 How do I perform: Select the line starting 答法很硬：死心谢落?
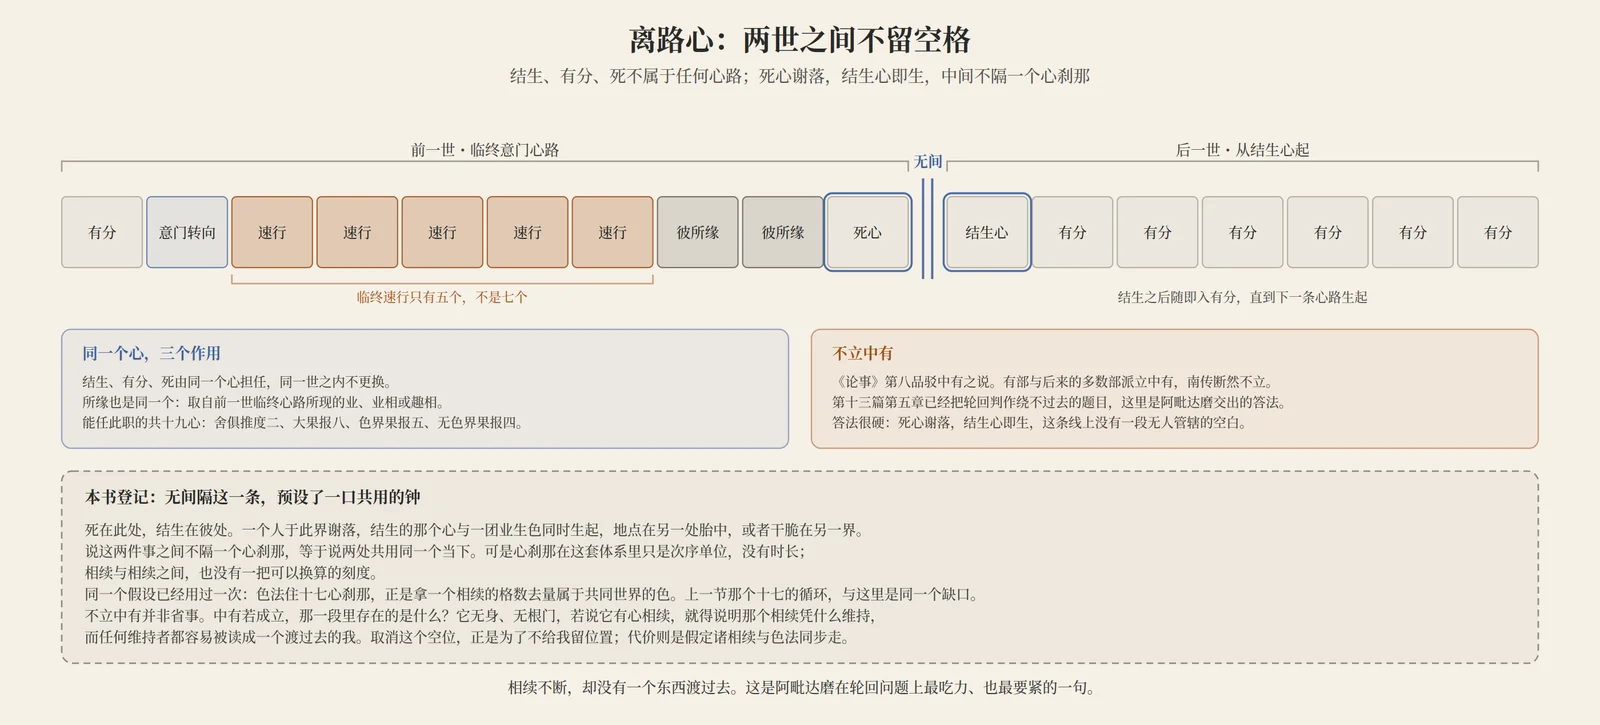[x=1041, y=423]
